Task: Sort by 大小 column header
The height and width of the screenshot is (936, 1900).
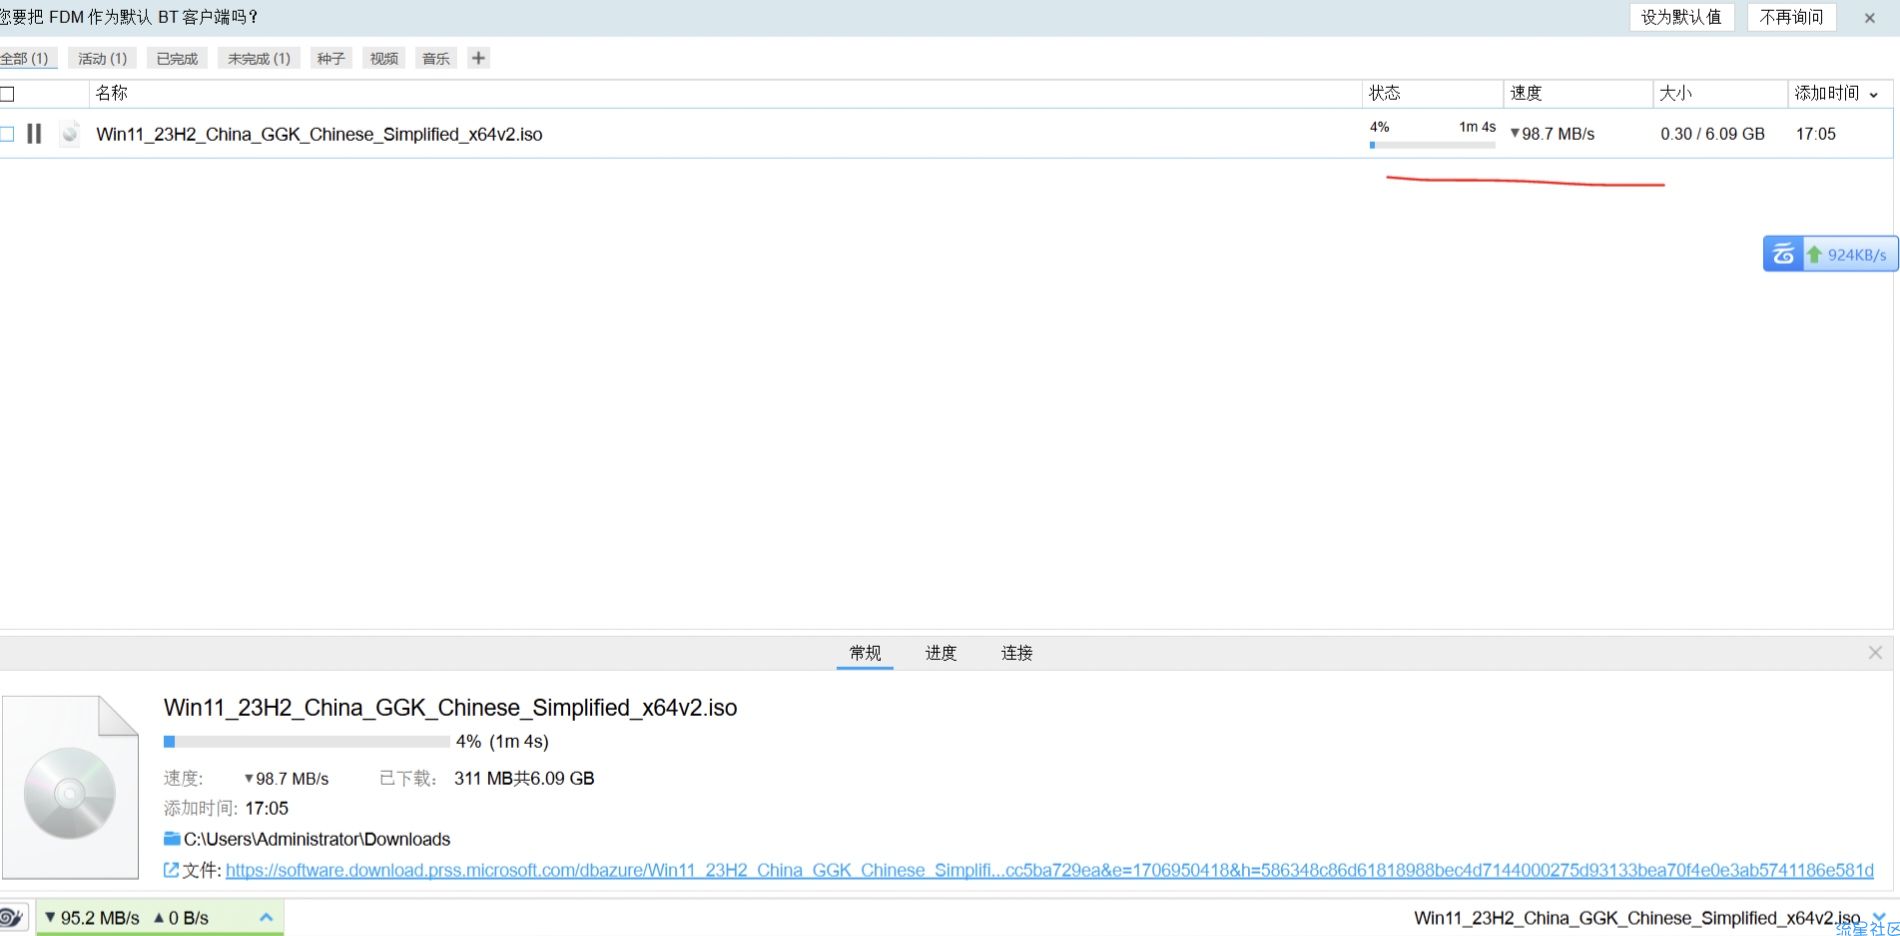Action: 1675,93
